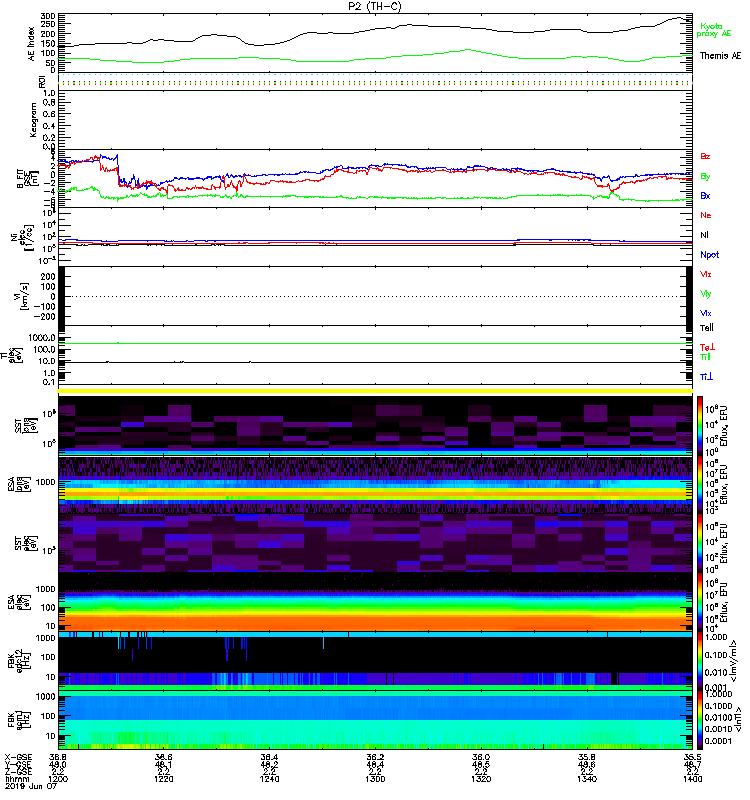Viewport: 750px width, 800px height.
Task: Click the "X-GSE" row label
Action: [18, 757]
